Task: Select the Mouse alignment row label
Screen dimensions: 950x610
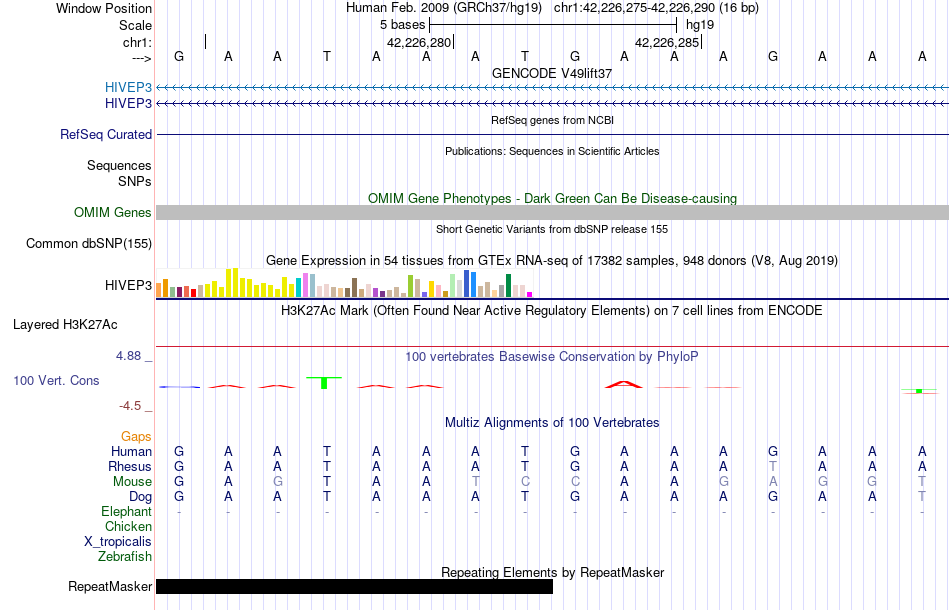Action: (x=132, y=482)
